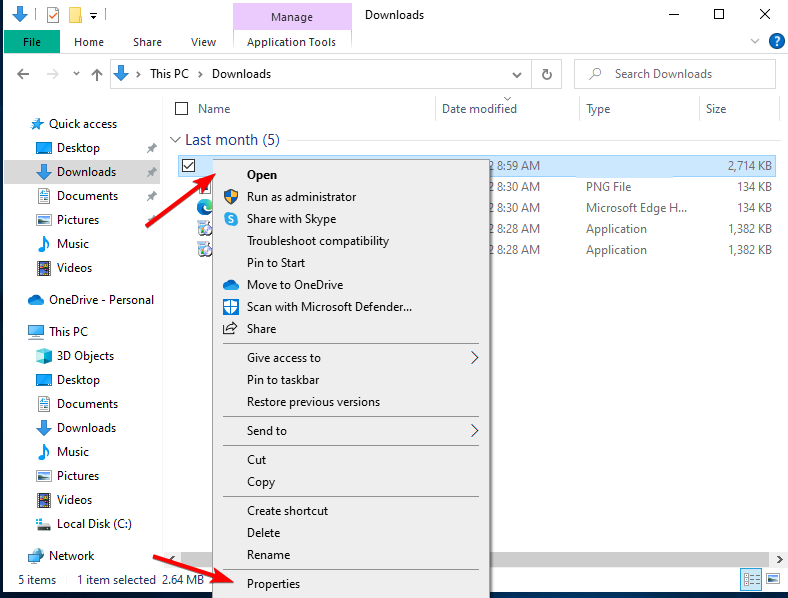Open Desktop under Quick access
Screen dimensions: 788x598
coord(78,148)
